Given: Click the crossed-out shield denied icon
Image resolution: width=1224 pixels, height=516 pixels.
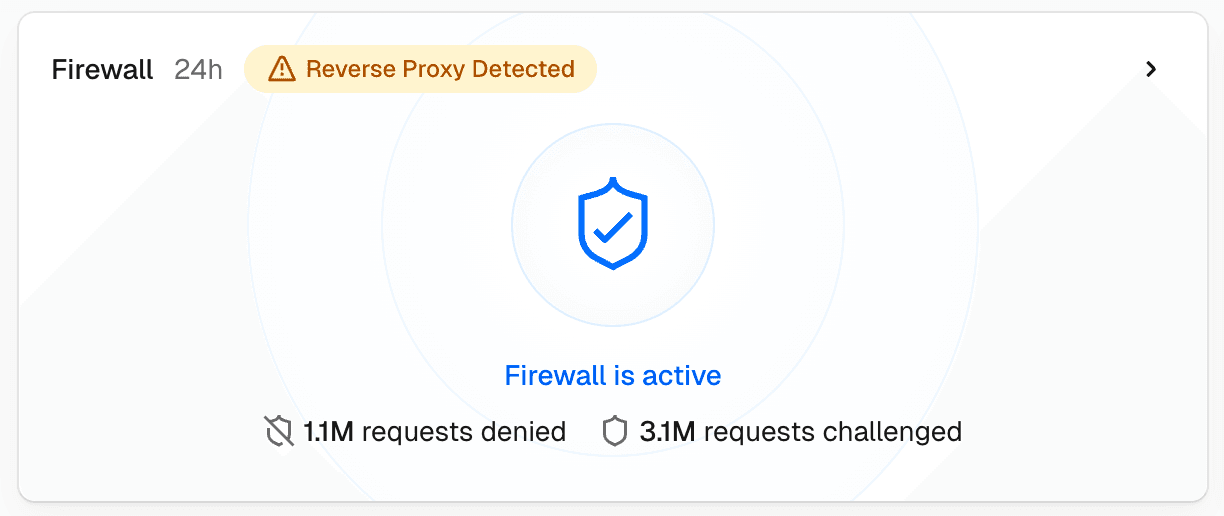Looking at the screenshot, I should [278, 432].
